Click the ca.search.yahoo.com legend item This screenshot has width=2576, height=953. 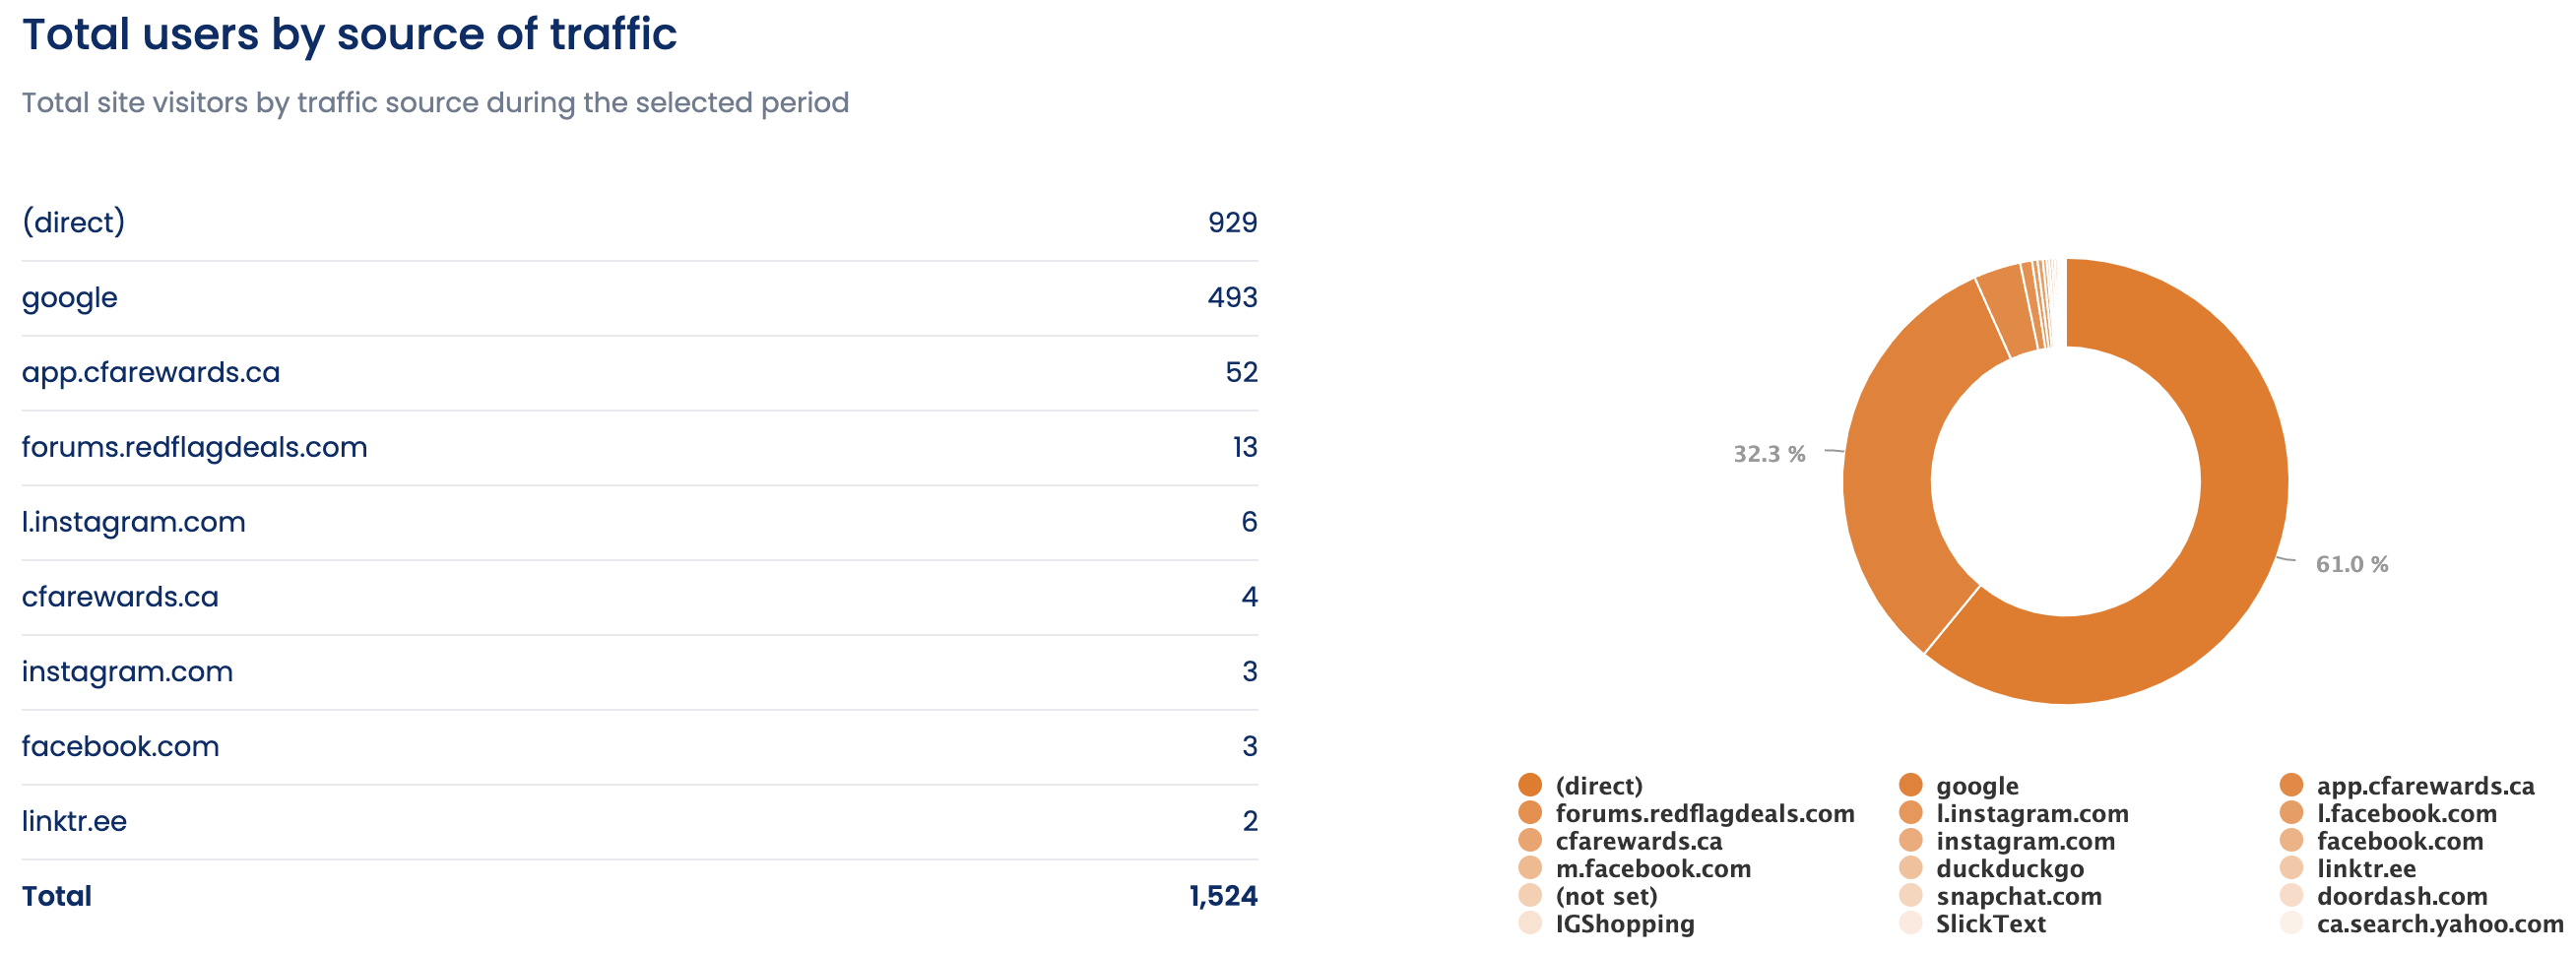(x=2439, y=923)
